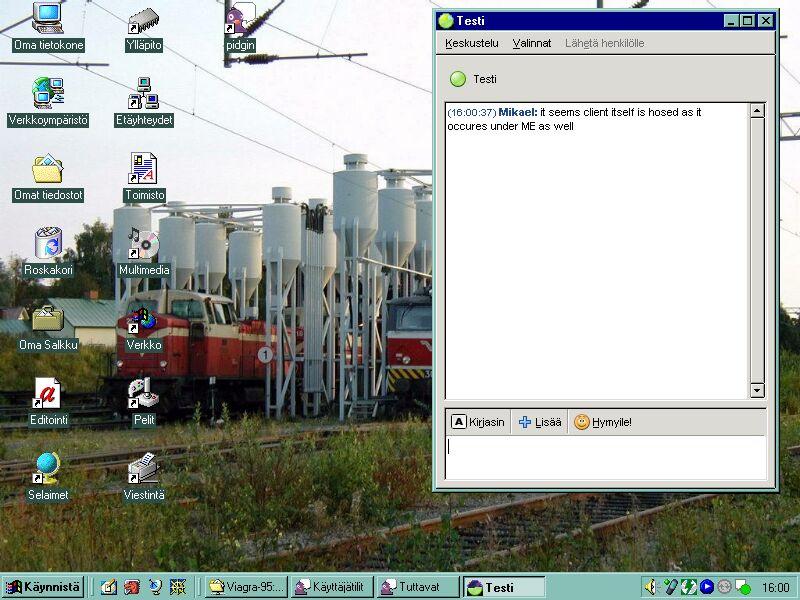
Task: Open the Viestintä desktop shortcut
Action: (x=144, y=471)
